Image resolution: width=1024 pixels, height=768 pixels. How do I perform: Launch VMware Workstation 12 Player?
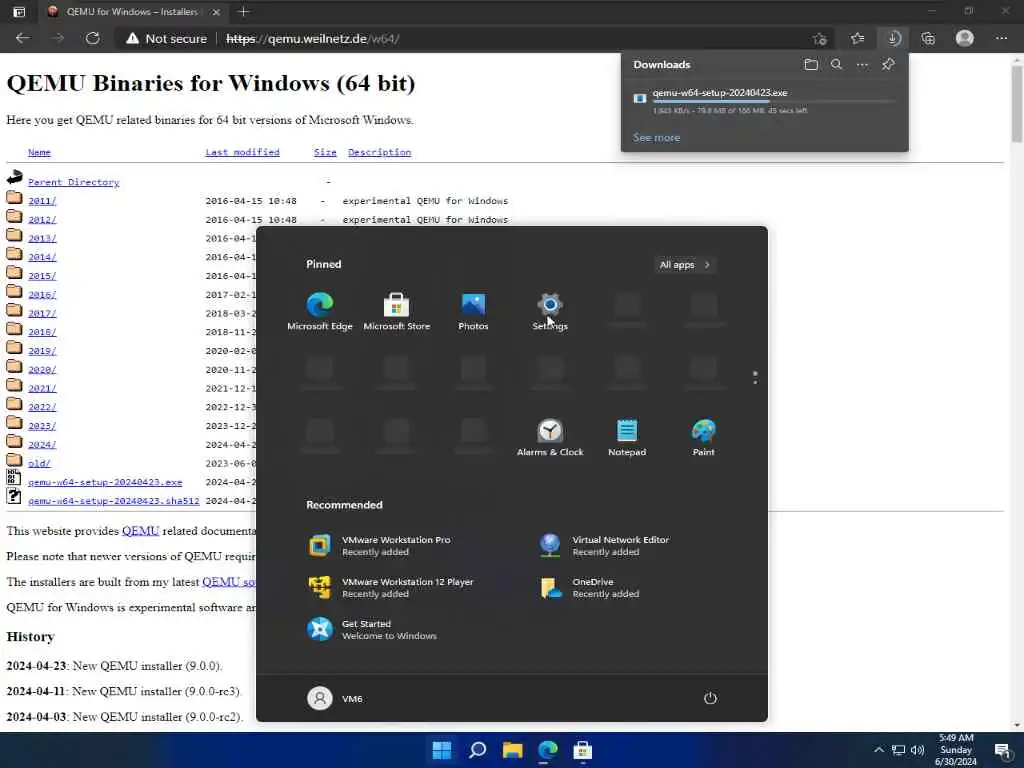coord(391,587)
